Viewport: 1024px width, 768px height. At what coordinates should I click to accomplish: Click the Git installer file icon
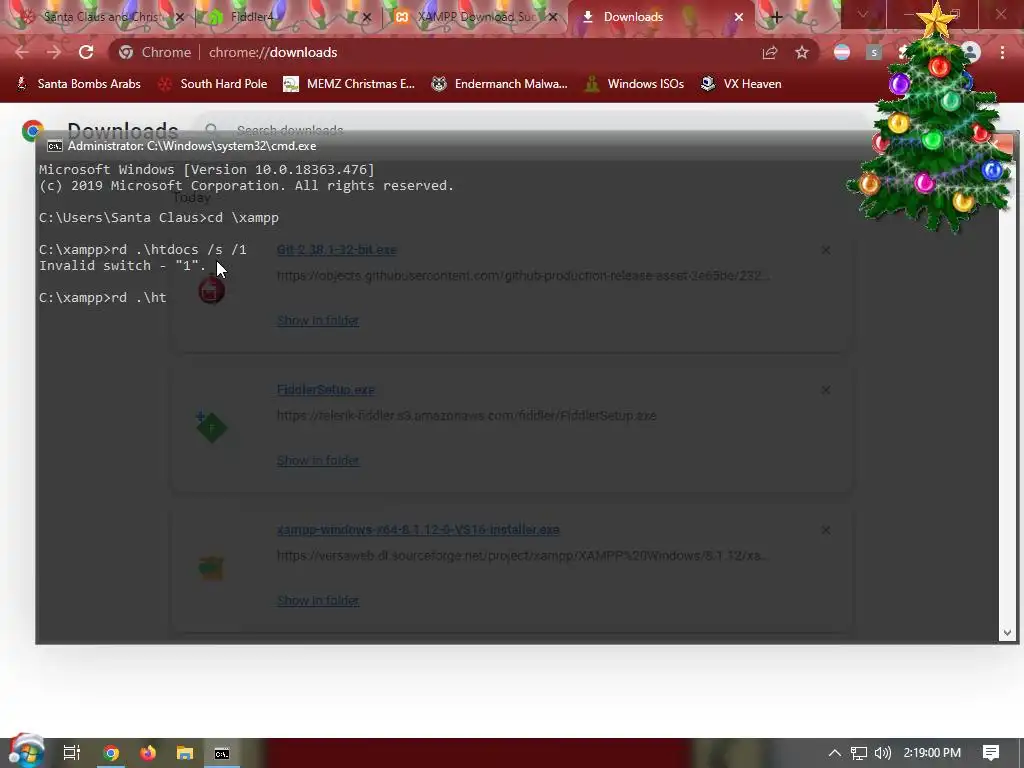click(x=211, y=290)
